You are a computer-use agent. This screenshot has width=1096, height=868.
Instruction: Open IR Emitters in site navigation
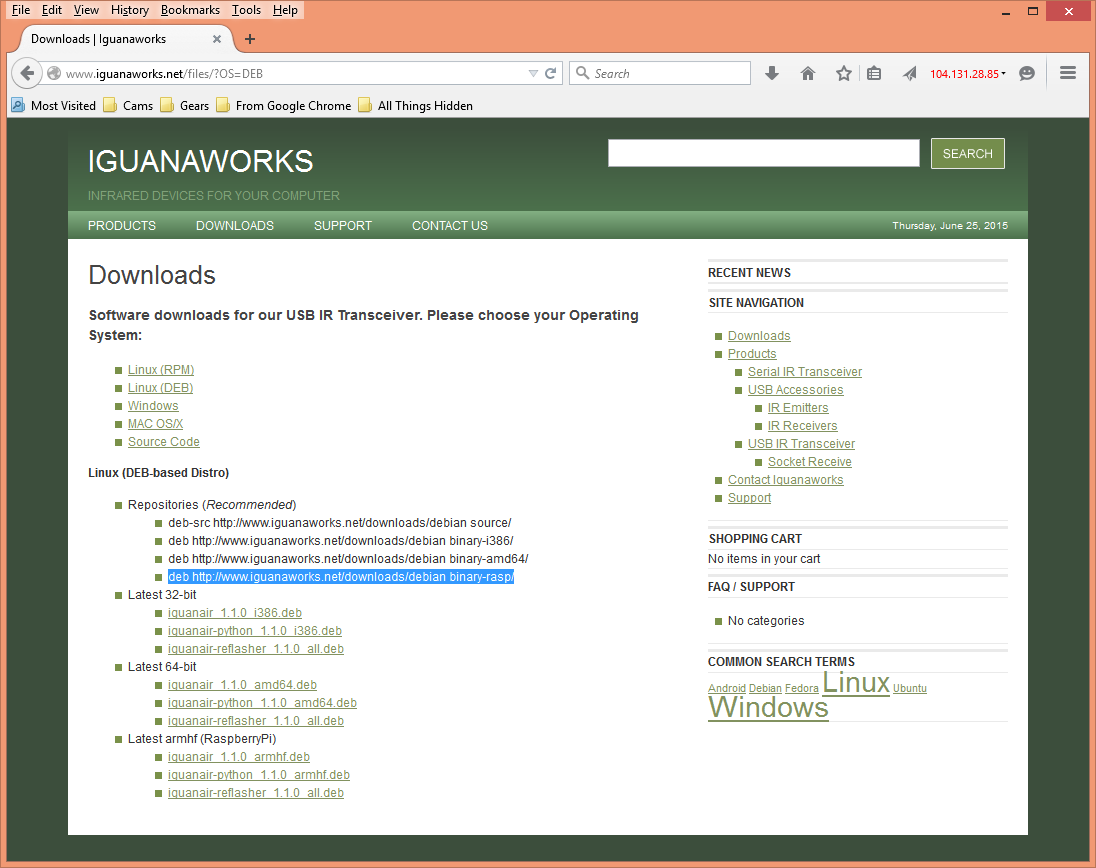pos(798,408)
